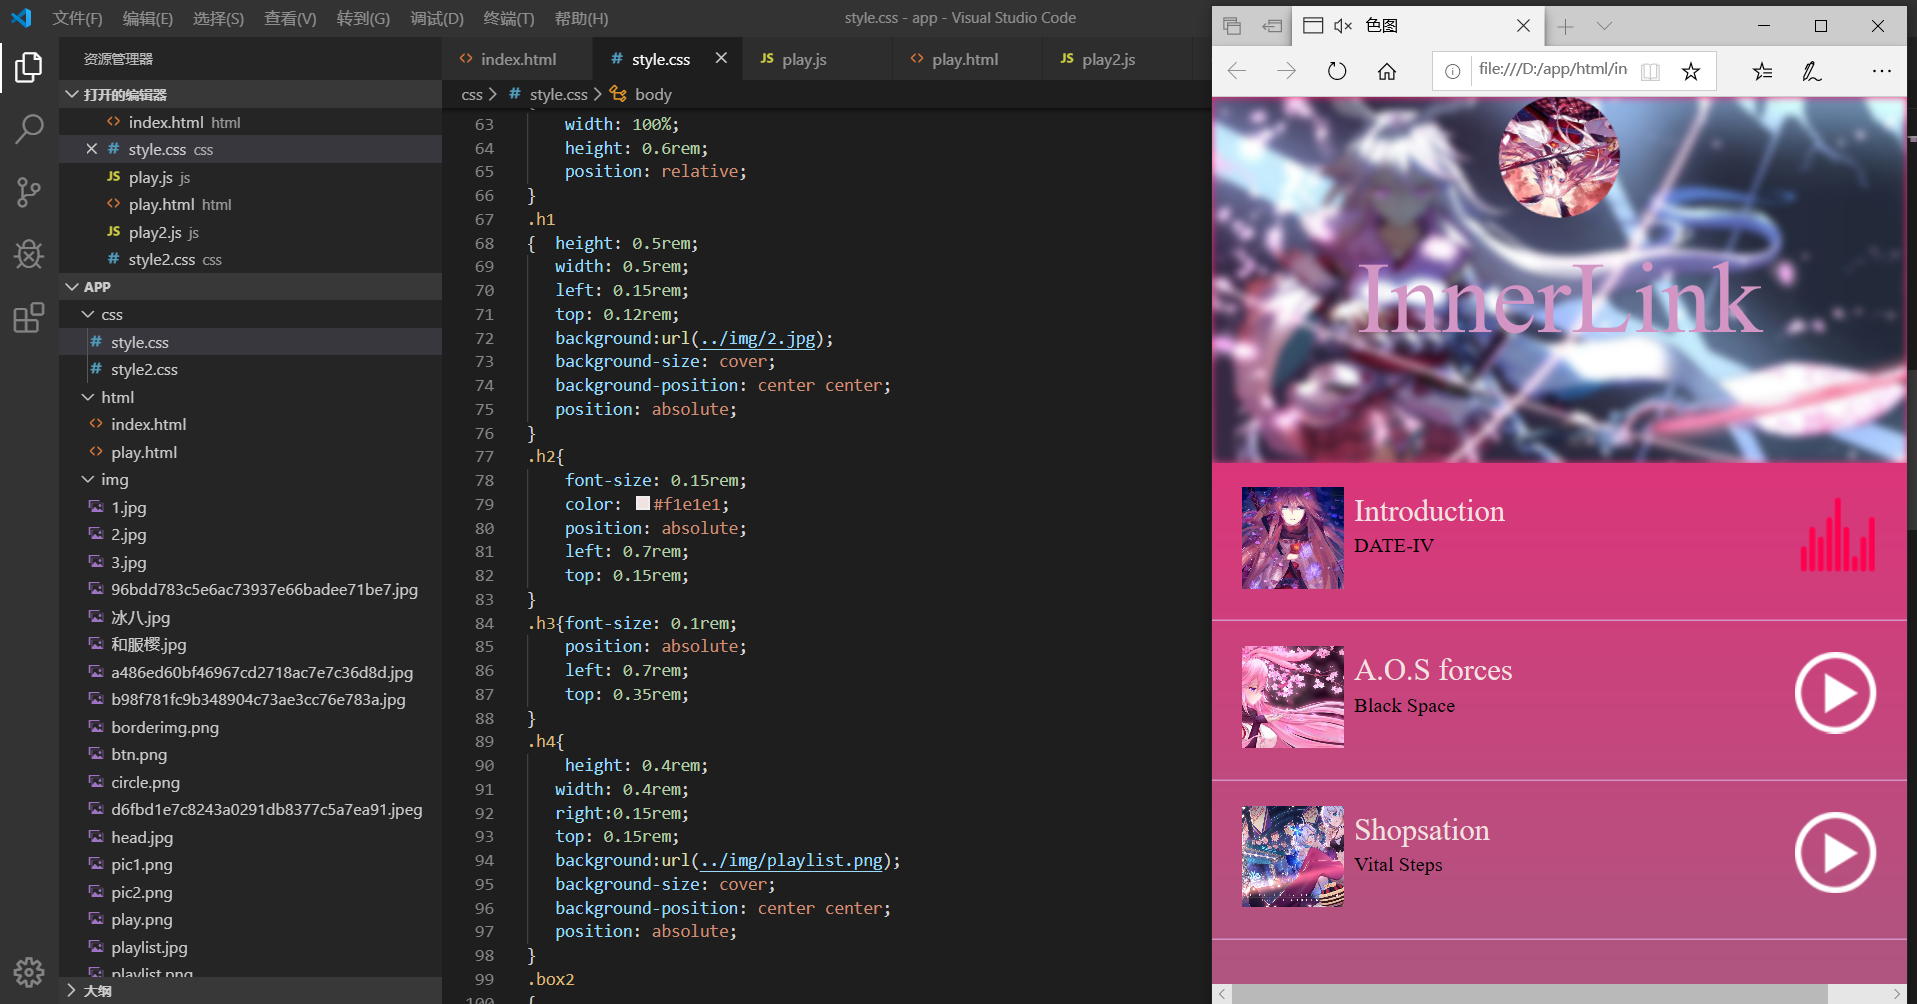This screenshot has height=1004, width=1917.
Task: Open the Go menu
Action: (363, 18)
